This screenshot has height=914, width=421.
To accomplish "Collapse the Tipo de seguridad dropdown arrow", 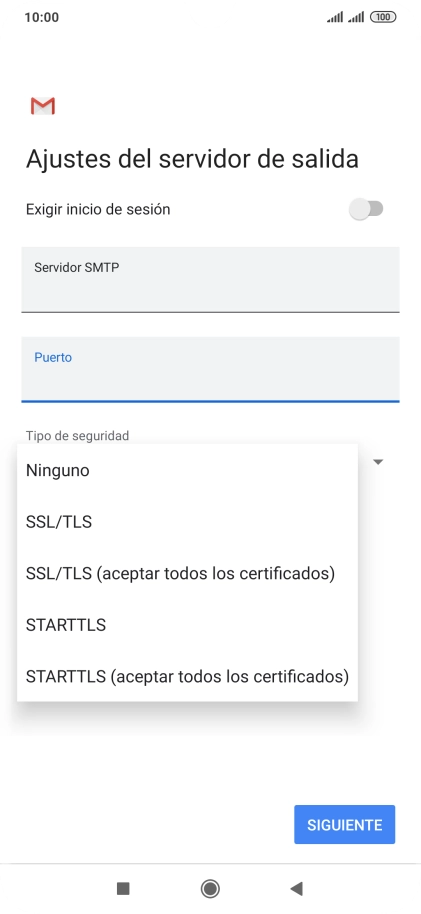I will (378, 462).
